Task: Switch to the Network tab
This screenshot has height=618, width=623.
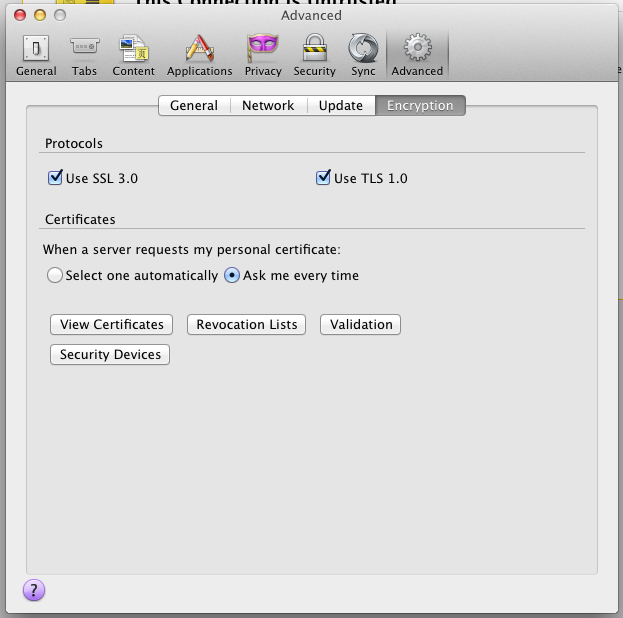Action: tap(268, 105)
